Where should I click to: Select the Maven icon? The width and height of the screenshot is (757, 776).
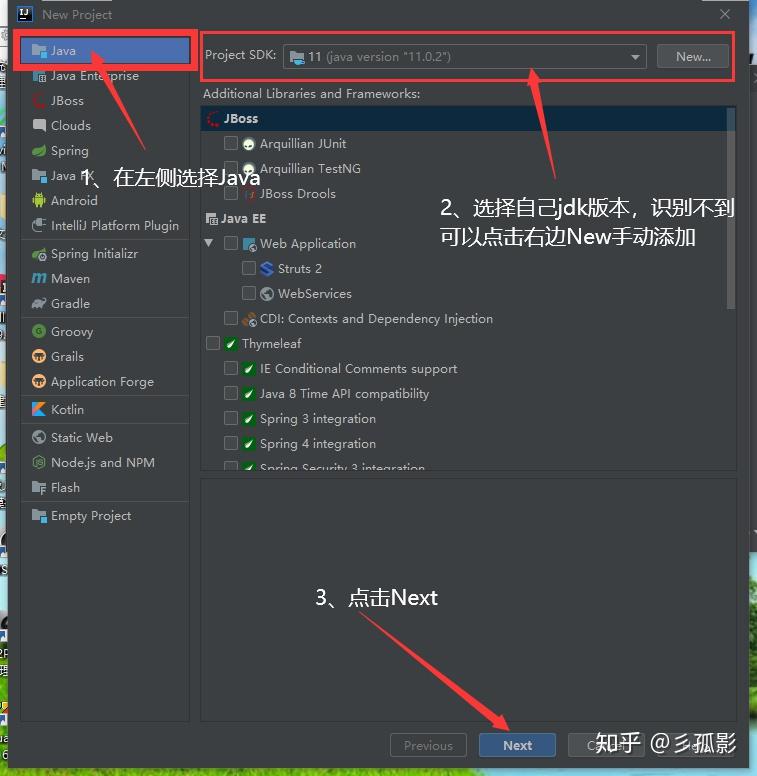click(x=39, y=278)
